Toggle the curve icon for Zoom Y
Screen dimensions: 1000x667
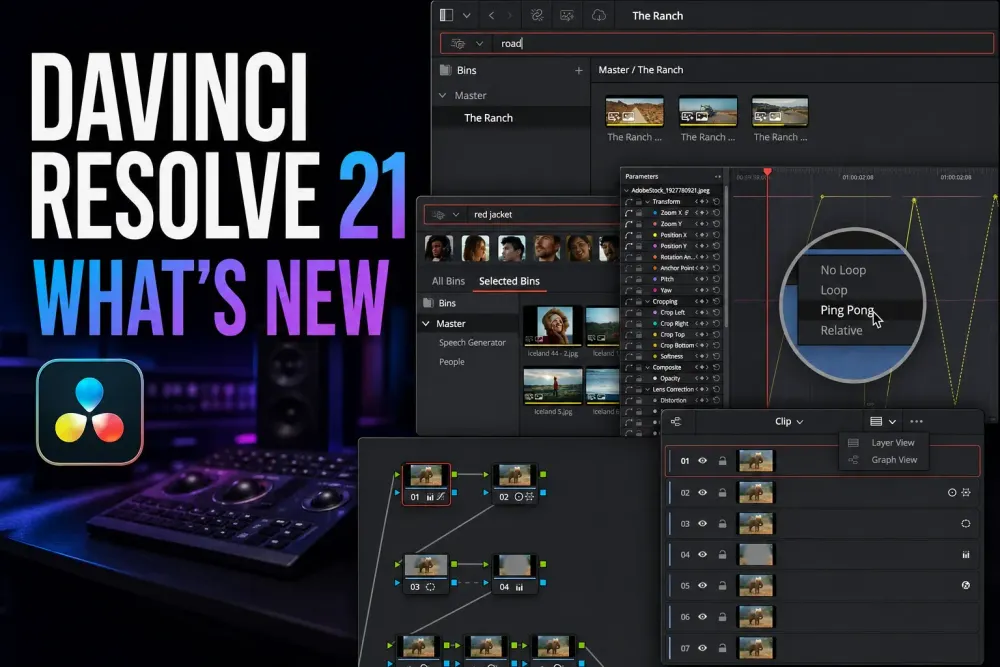click(x=629, y=224)
